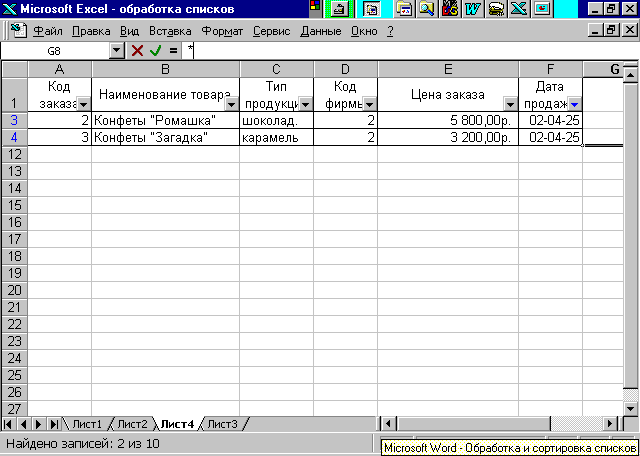This screenshot has height=456, width=640.
Task: Click the Excel workbook icon beside Файл menu
Action: 18,31
